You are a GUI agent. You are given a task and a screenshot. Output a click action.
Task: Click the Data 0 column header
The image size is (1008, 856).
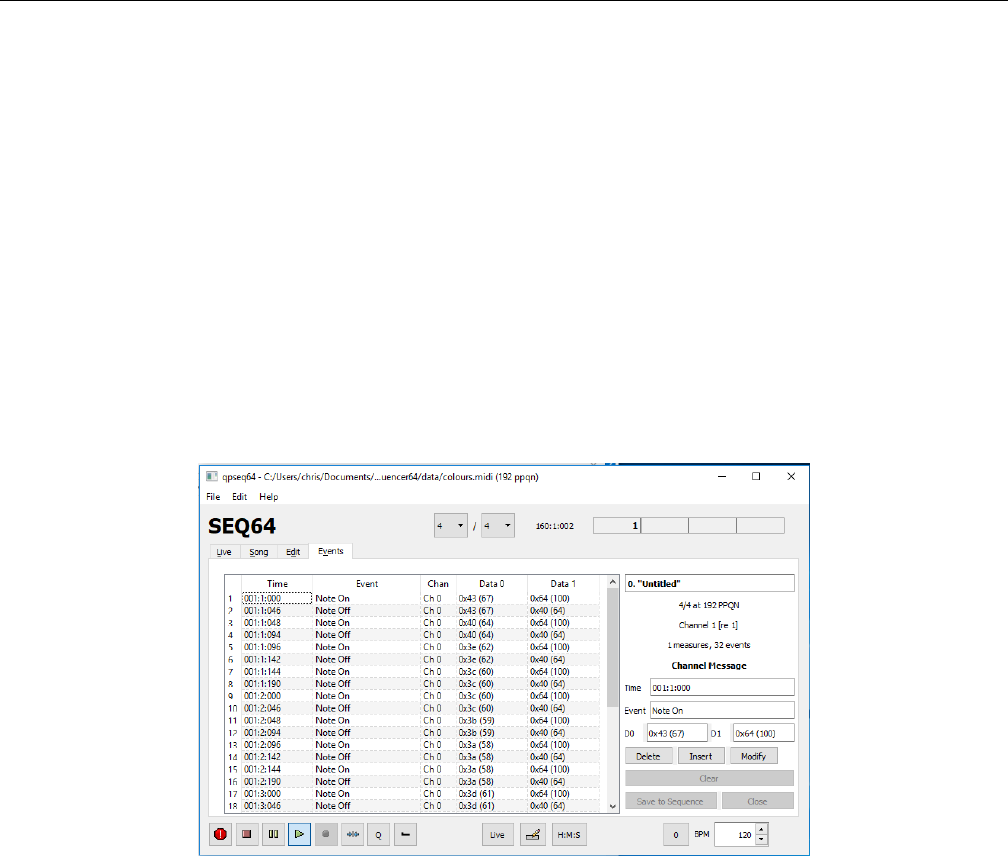[492, 584]
